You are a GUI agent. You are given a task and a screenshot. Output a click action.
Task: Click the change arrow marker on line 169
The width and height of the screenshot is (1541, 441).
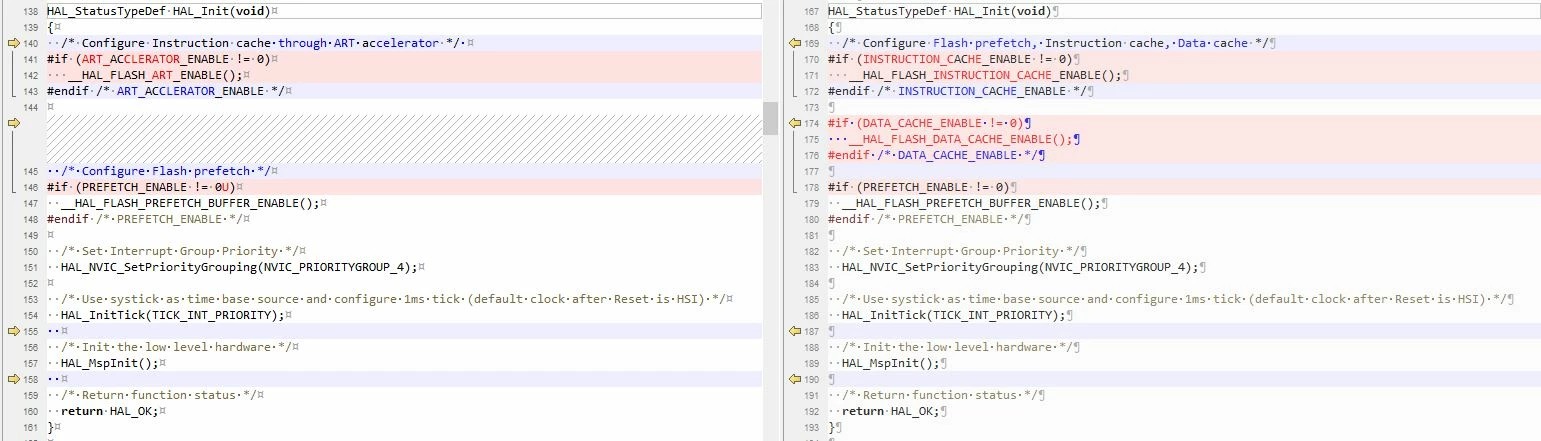tap(795, 43)
